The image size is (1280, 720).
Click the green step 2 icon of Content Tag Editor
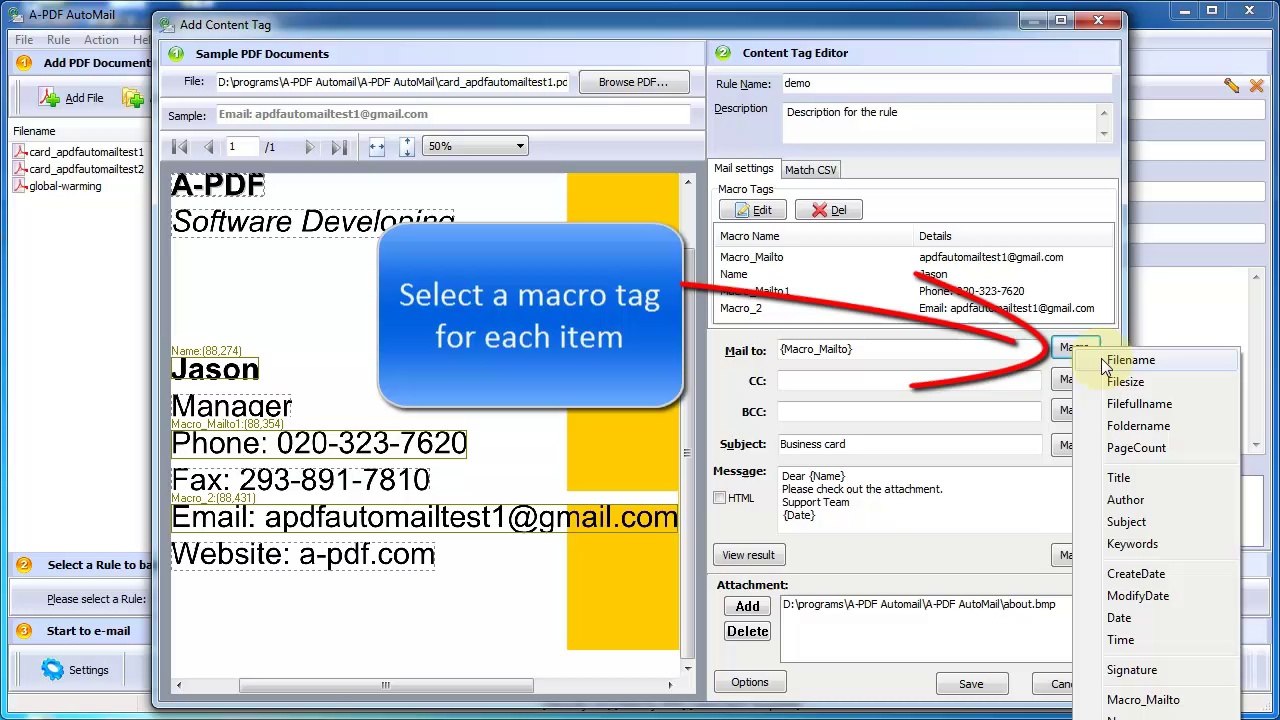[x=723, y=53]
